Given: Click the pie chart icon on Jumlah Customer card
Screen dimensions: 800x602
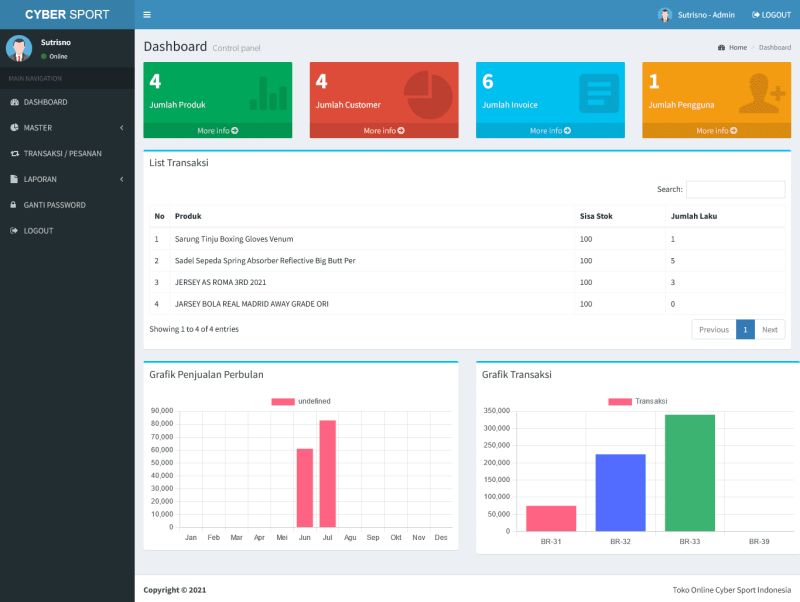Looking at the screenshot, I should (x=428, y=95).
